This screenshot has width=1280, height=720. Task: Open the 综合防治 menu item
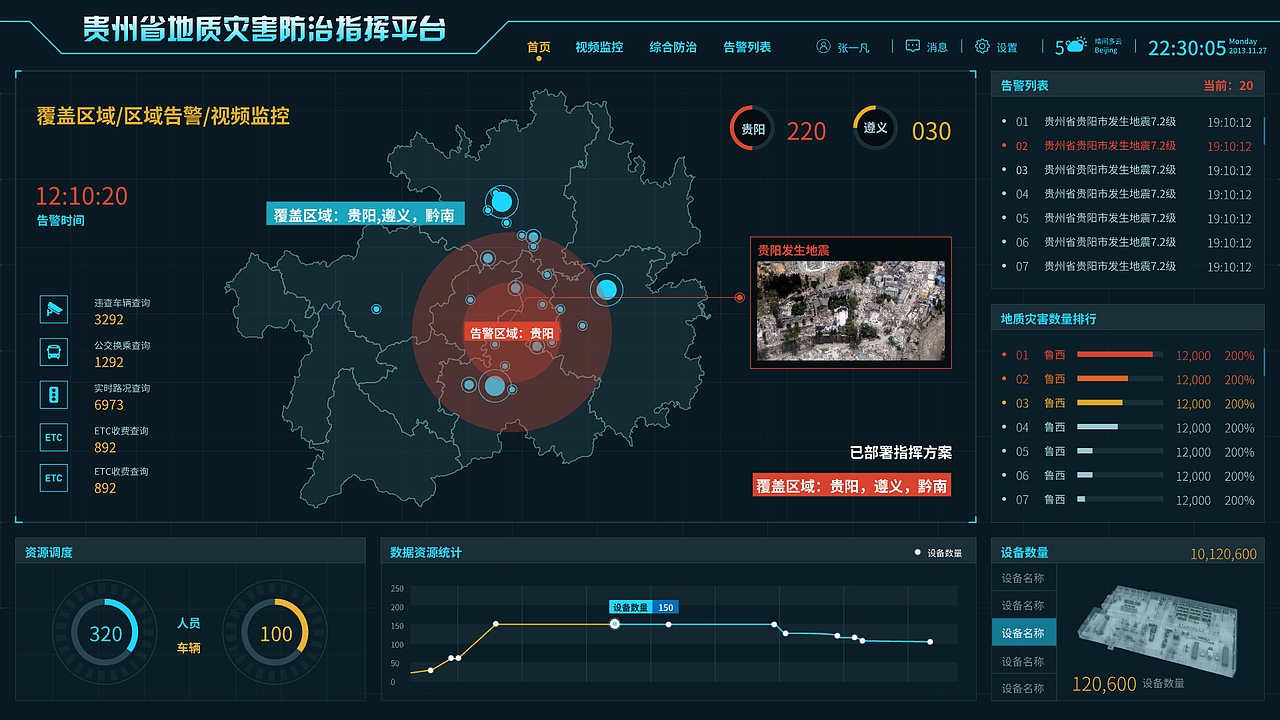tap(673, 46)
